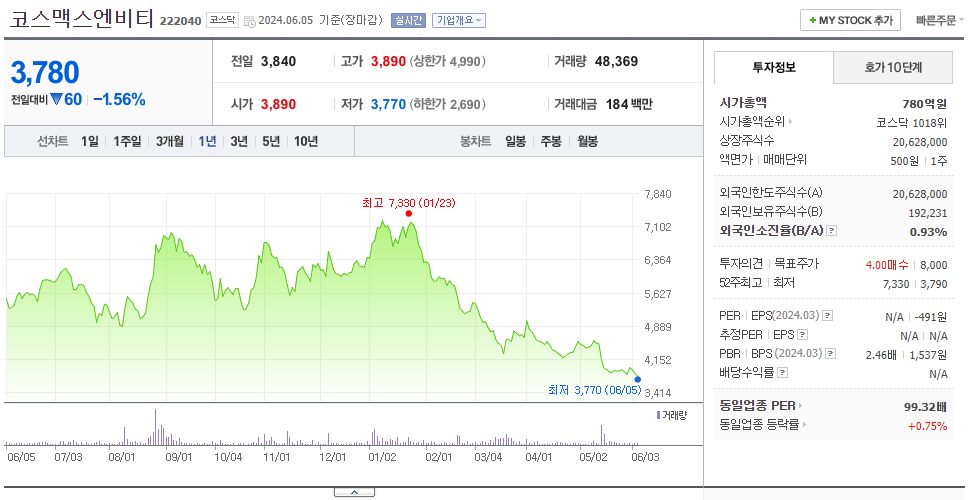This screenshot has width=968, height=500.
Task: Click the 저가 value 3,770
Action: 388,105
